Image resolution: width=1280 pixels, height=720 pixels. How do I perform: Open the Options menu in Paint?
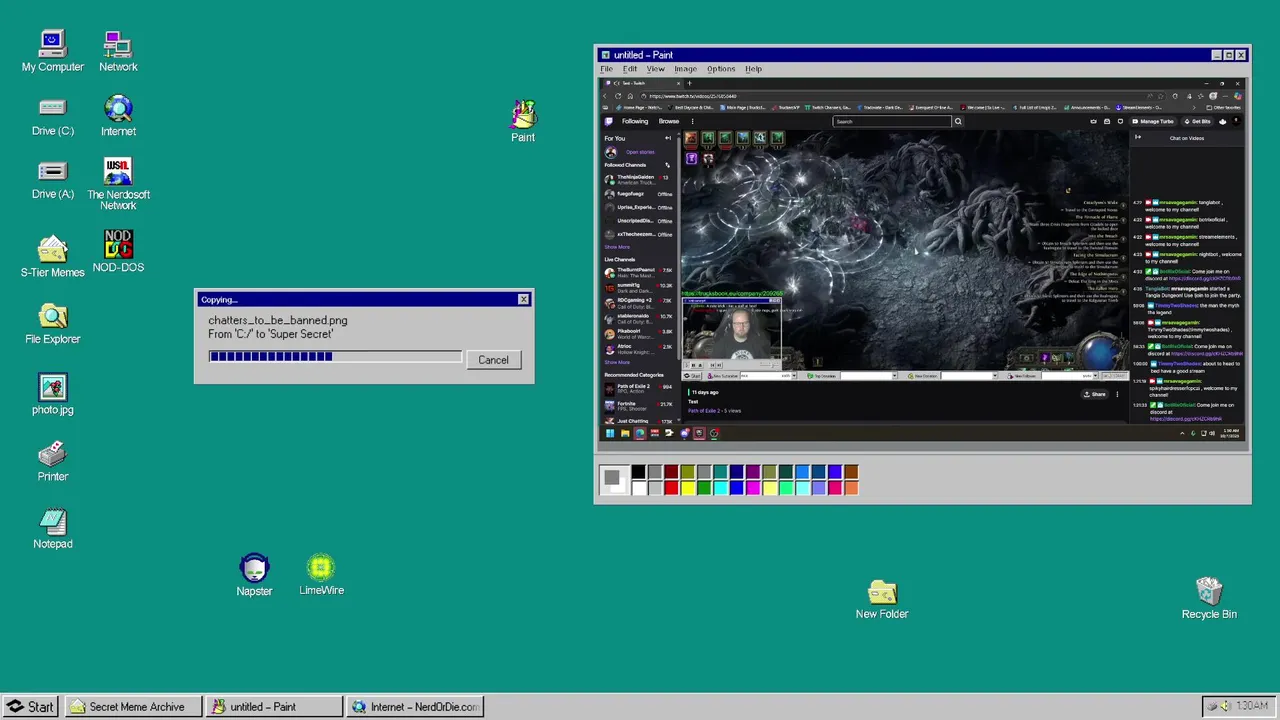click(721, 69)
